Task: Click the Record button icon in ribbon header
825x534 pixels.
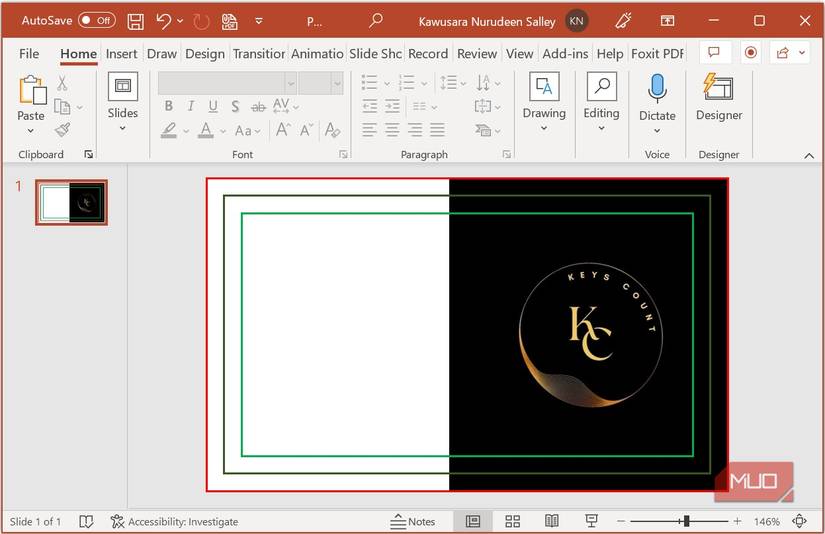Action: click(x=751, y=53)
